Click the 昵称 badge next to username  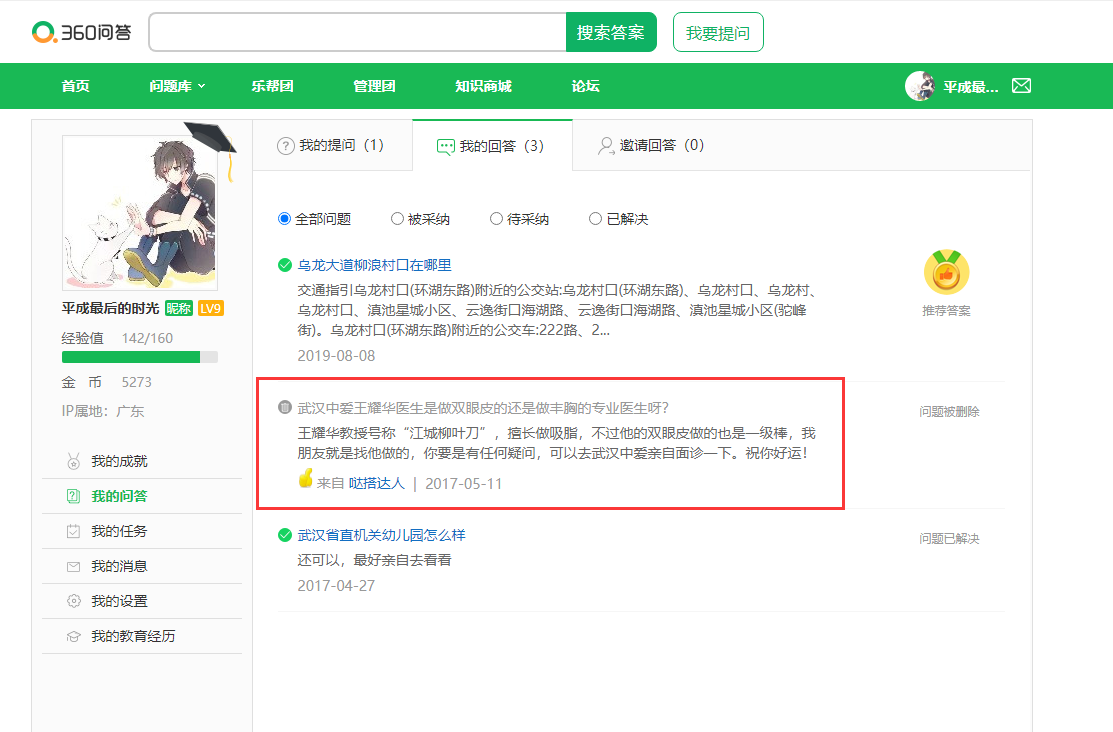pos(179,308)
